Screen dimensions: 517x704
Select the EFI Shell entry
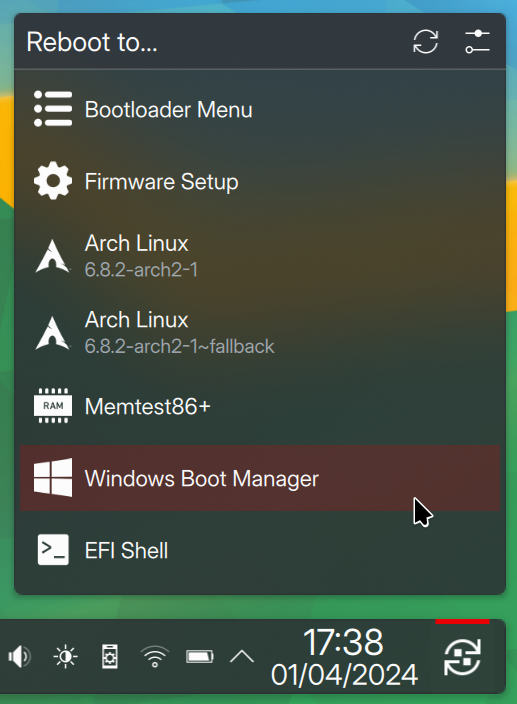click(260, 550)
